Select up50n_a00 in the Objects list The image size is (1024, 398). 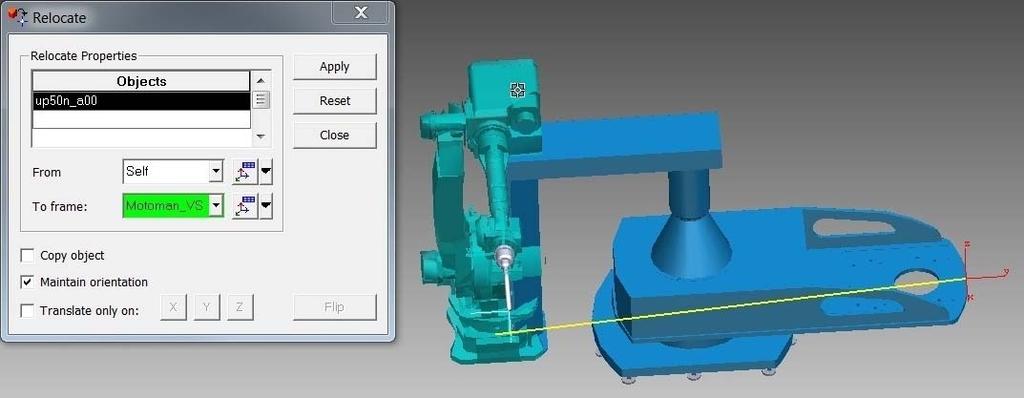[141, 101]
